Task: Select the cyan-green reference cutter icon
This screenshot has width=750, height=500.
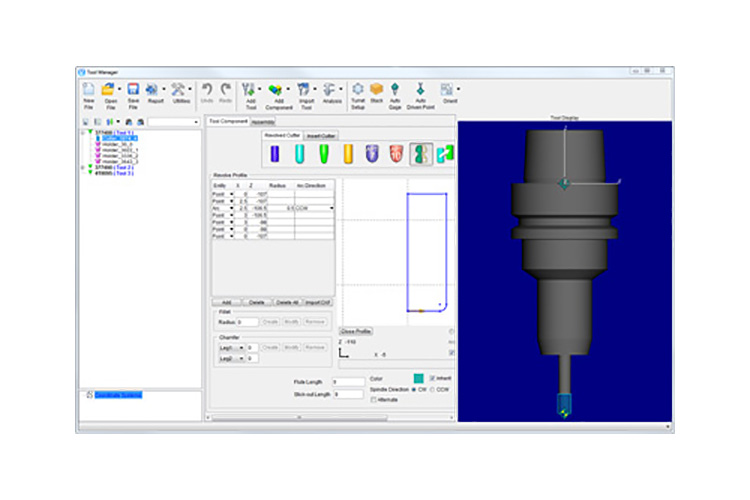Action: coord(445,154)
